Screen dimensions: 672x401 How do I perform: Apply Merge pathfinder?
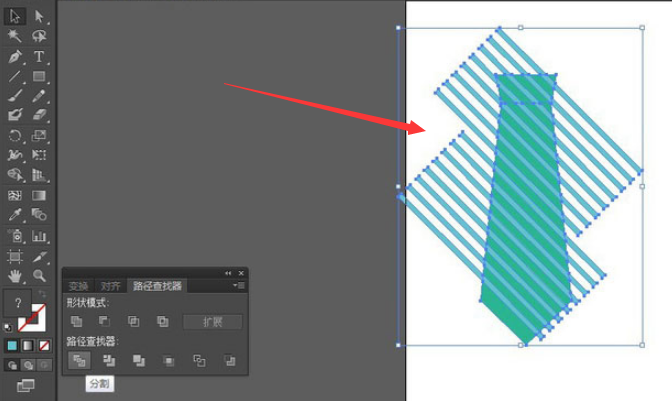pyautogui.click(x=138, y=361)
